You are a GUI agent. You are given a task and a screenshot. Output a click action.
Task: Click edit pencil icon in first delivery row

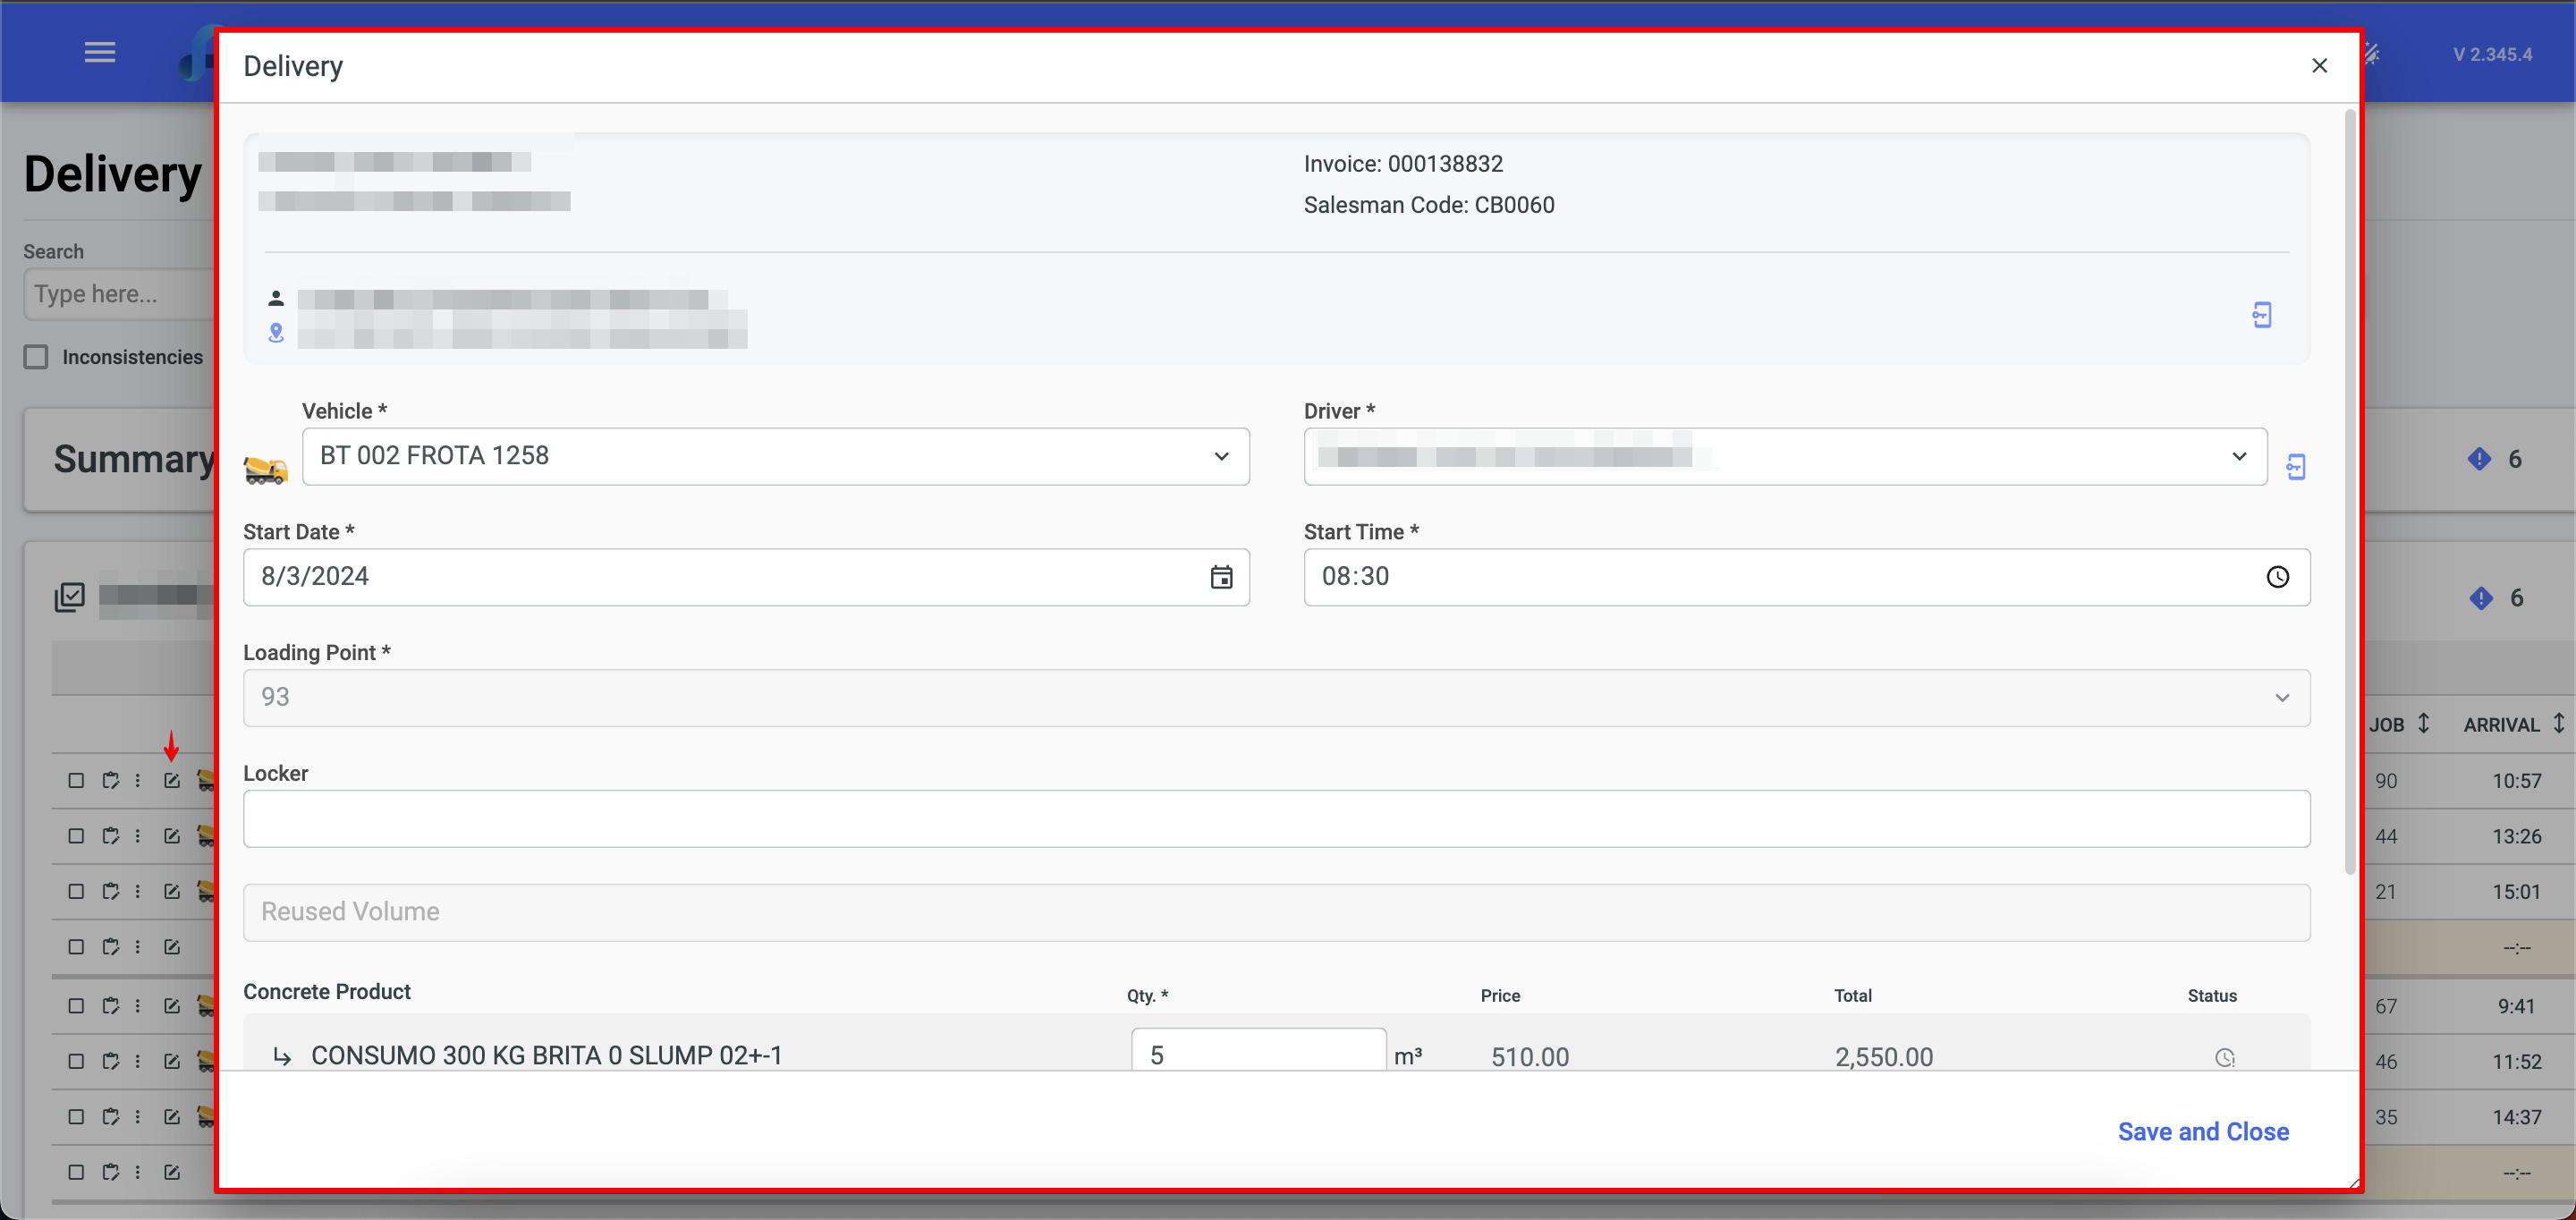(172, 780)
